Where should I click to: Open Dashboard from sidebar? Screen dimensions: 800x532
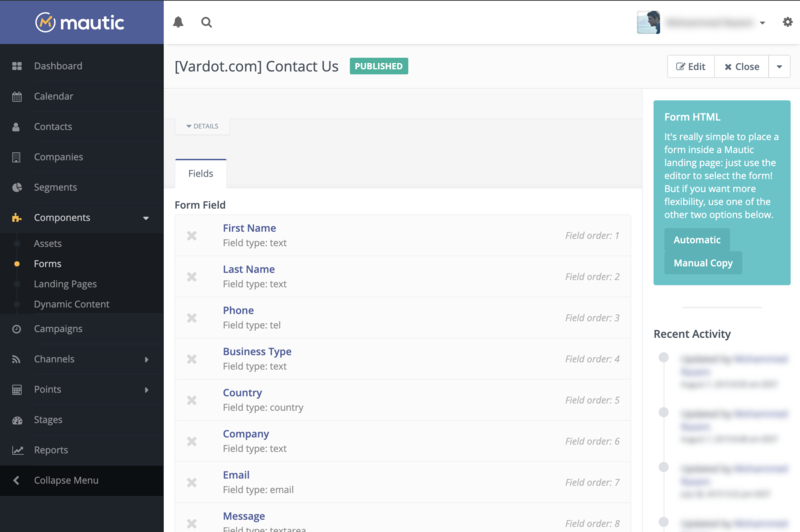coord(58,66)
